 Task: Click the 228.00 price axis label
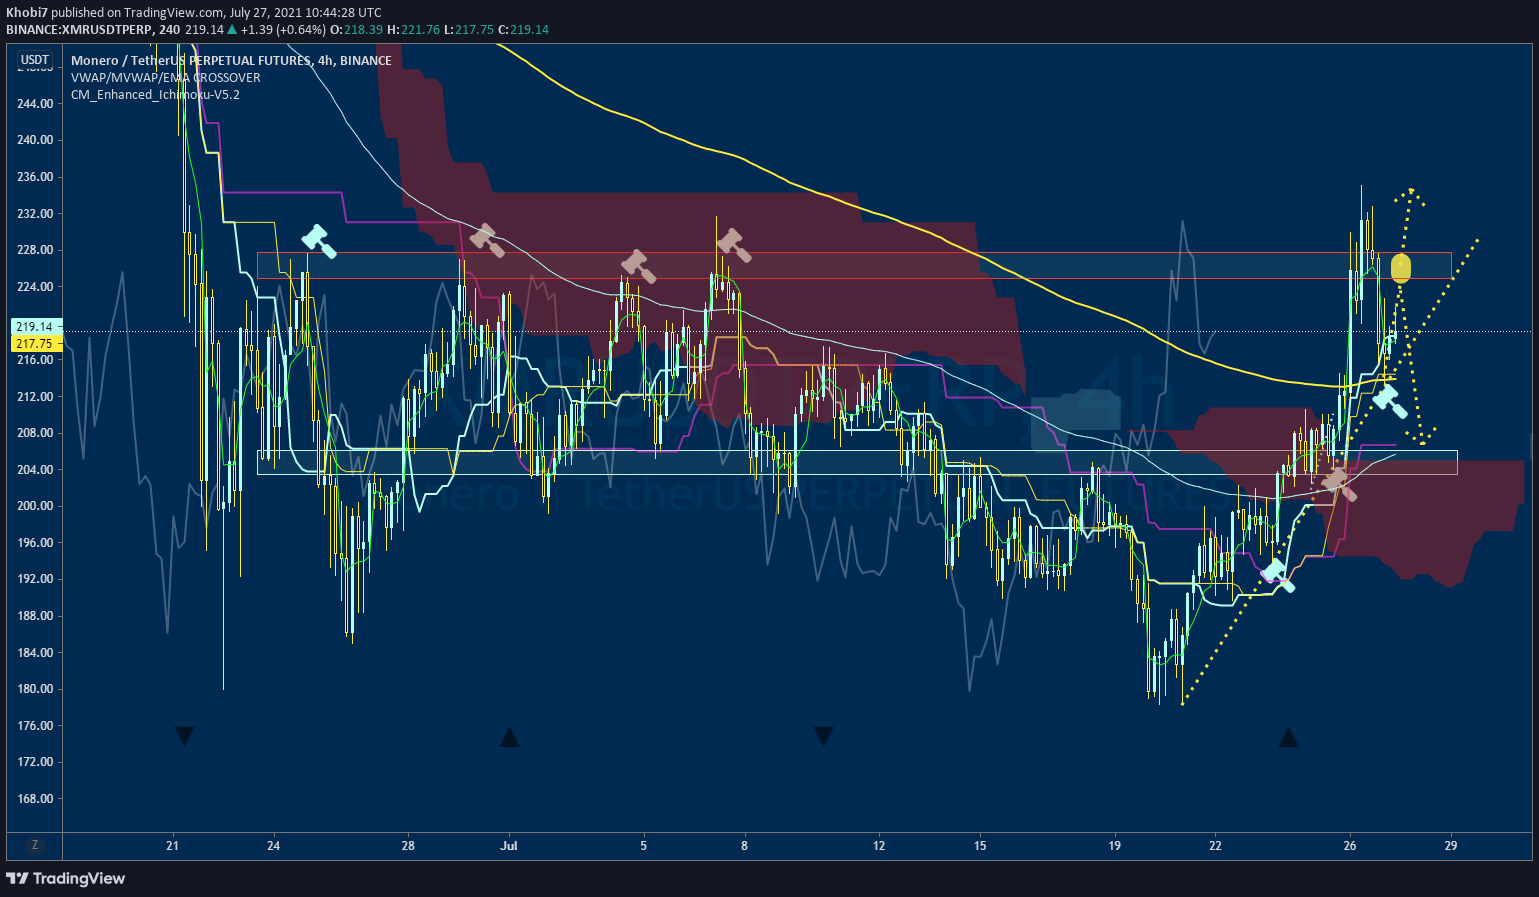coord(35,250)
